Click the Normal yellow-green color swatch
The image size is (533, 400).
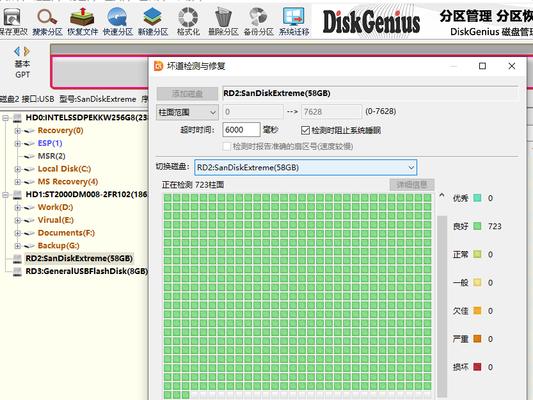pos(477,254)
